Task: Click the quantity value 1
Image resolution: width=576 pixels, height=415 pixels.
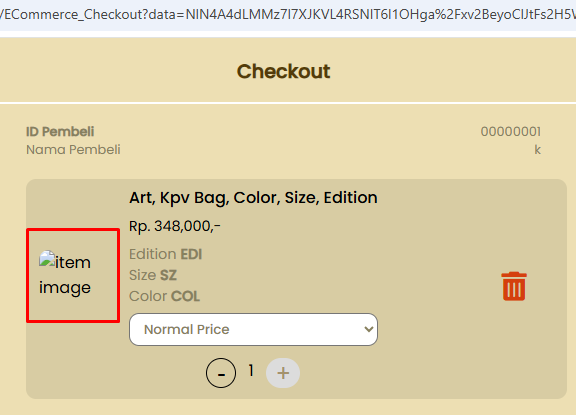Action: (251, 371)
